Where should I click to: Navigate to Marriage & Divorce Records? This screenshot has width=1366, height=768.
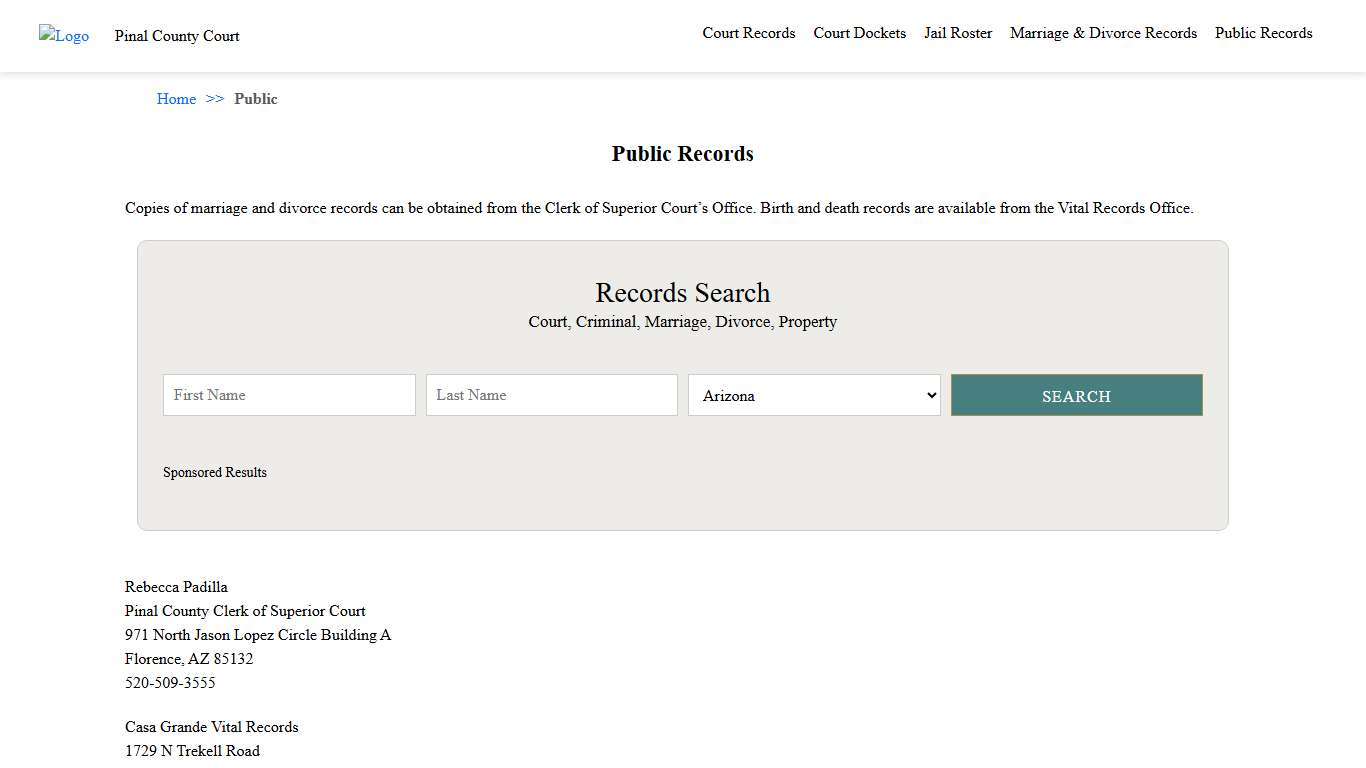click(1103, 33)
